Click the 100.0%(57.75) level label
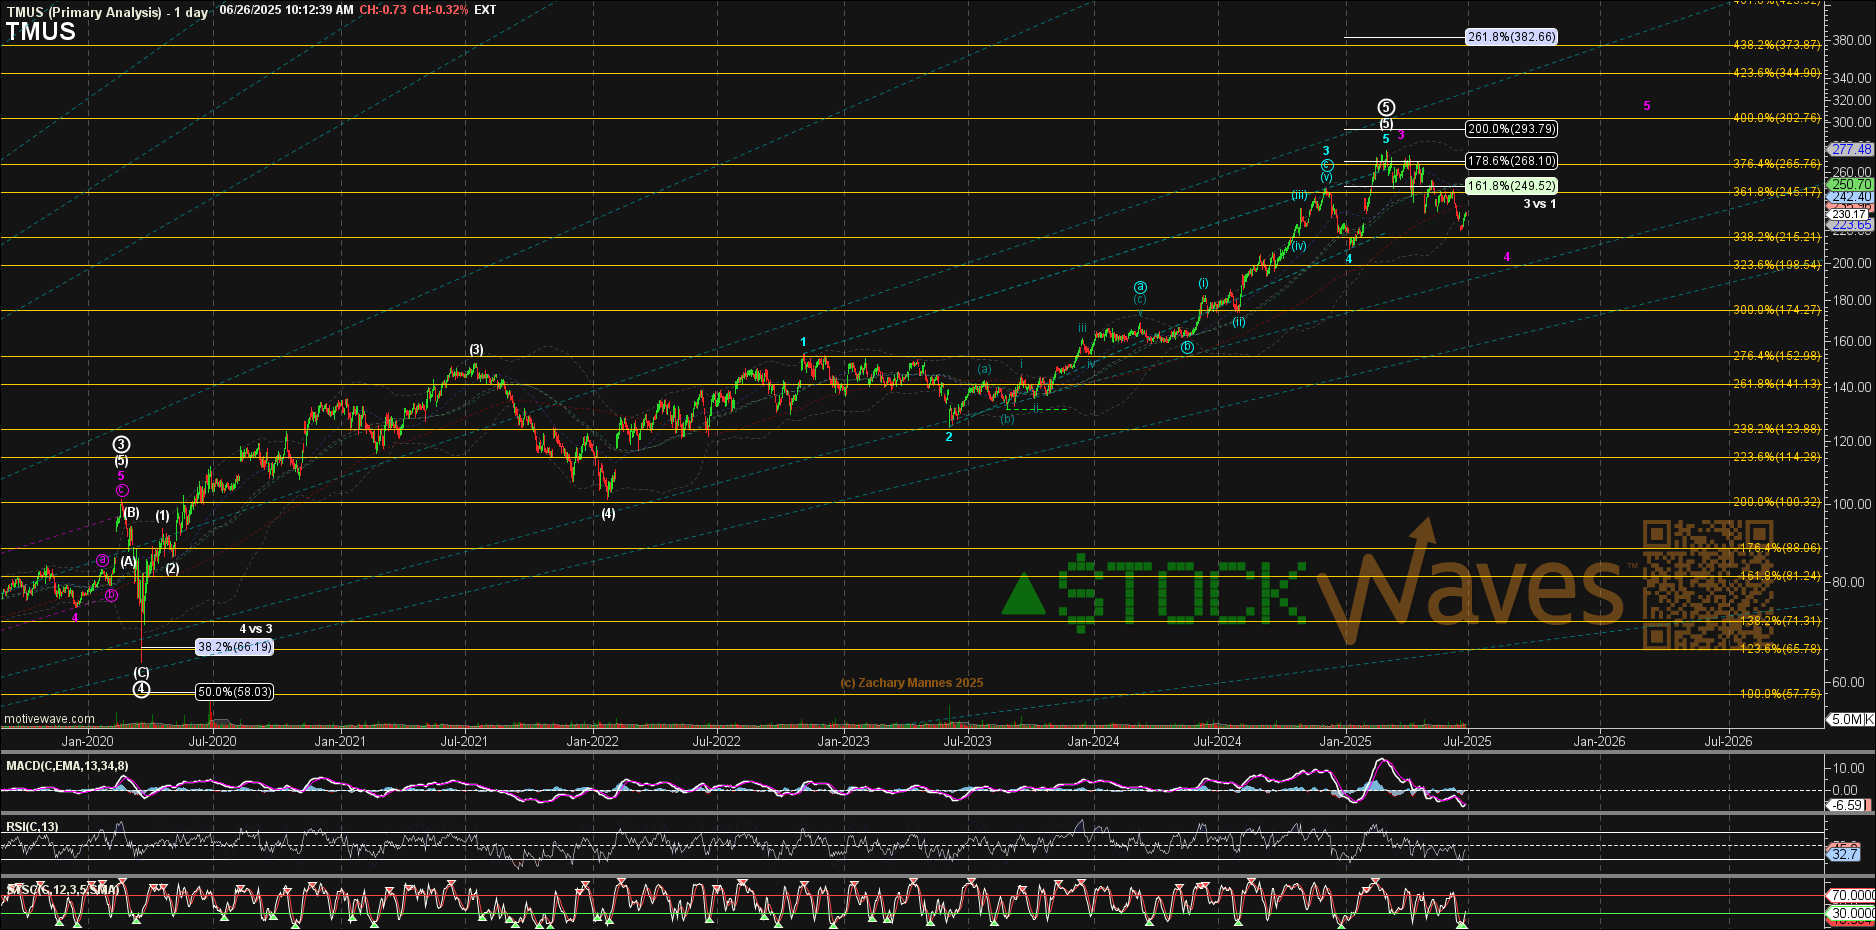Screen dimensions: 1876x930 tap(1780, 694)
